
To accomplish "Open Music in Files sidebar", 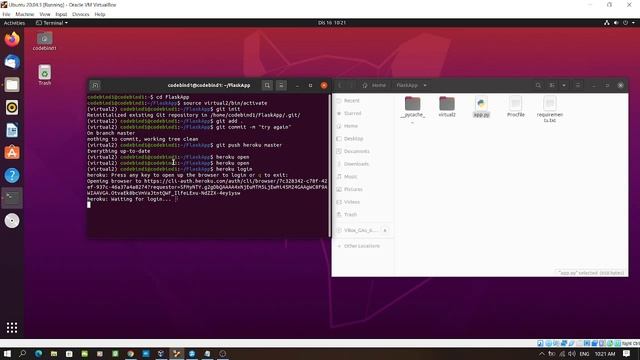I will [363, 176].
